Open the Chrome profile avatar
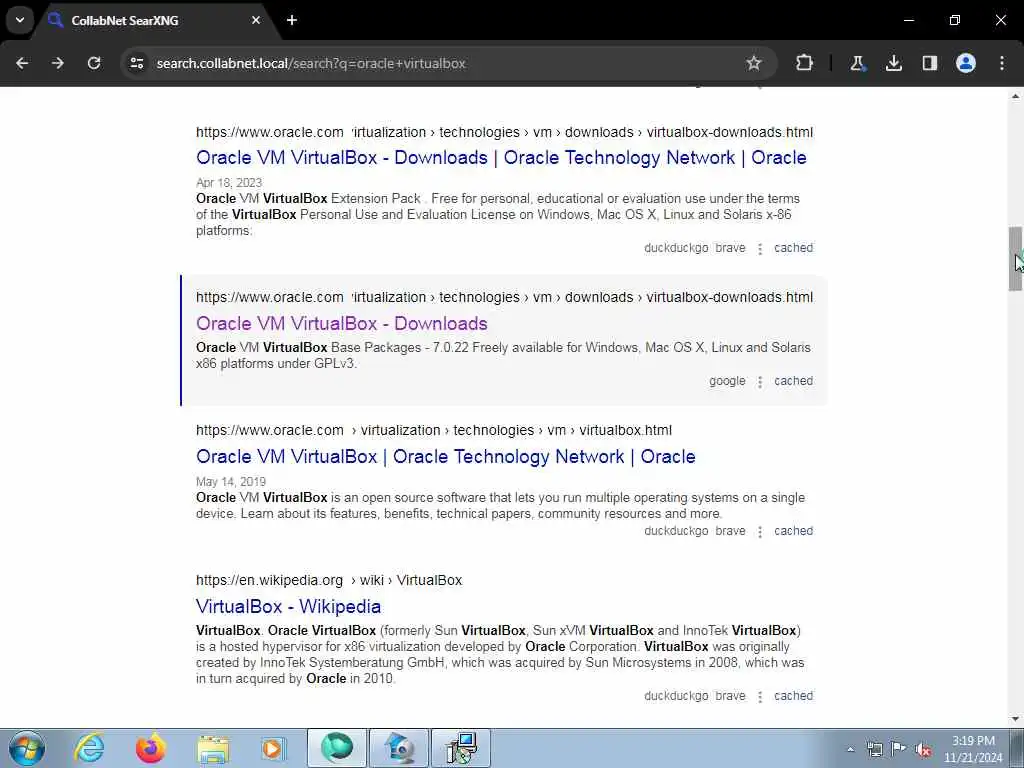The height and width of the screenshot is (768, 1024). (x=966, y=63)
